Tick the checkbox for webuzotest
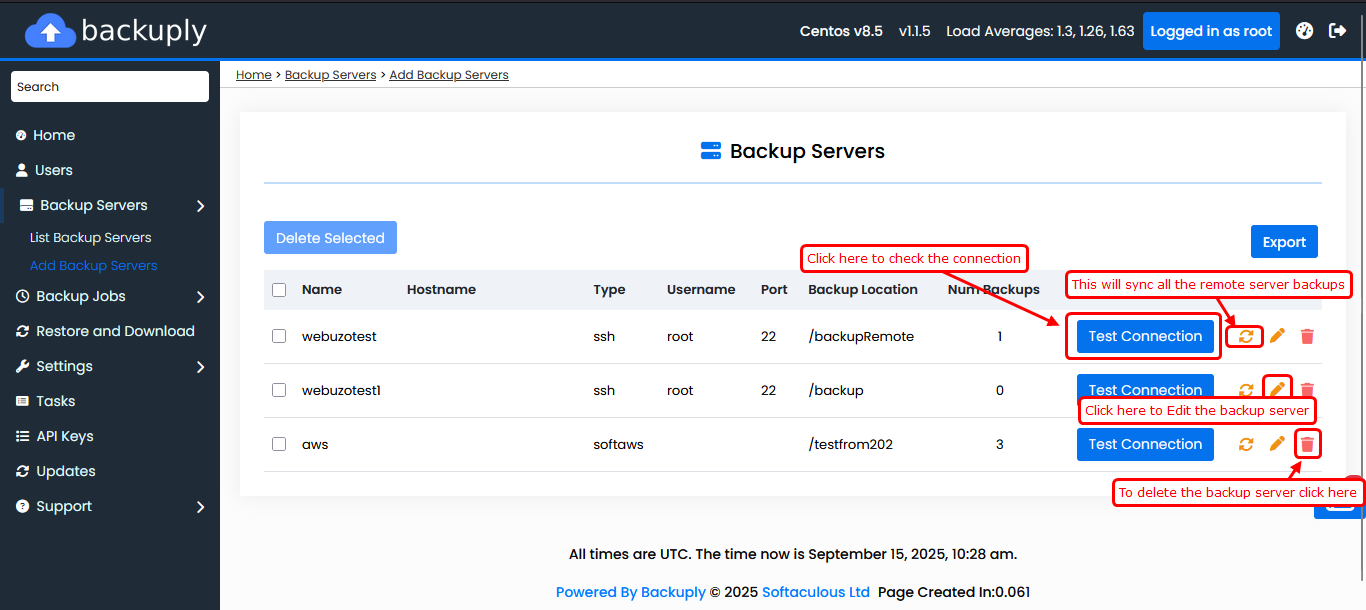The width and height of the screenshot is (1366, 610). [279, 337]
